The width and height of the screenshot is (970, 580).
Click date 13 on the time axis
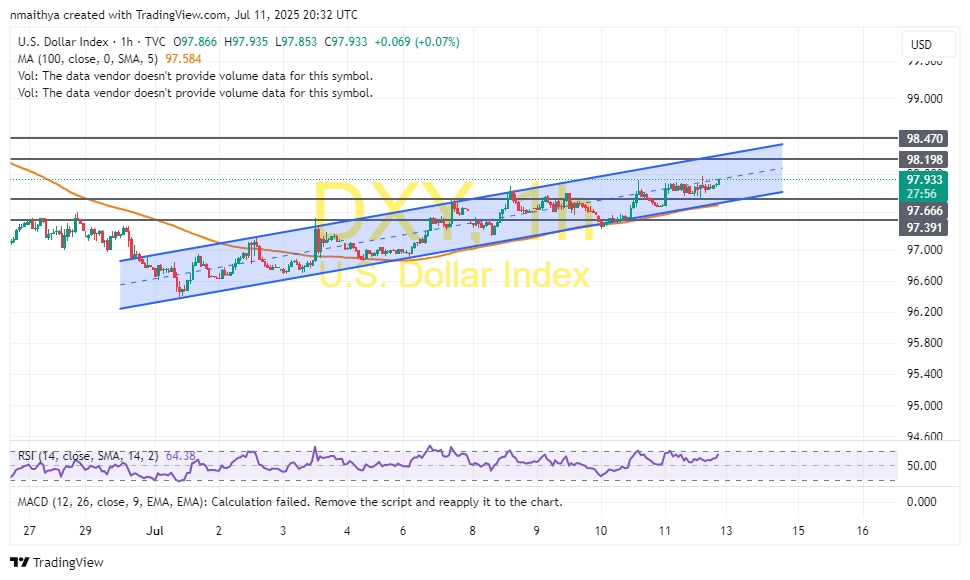click(726, 531)
